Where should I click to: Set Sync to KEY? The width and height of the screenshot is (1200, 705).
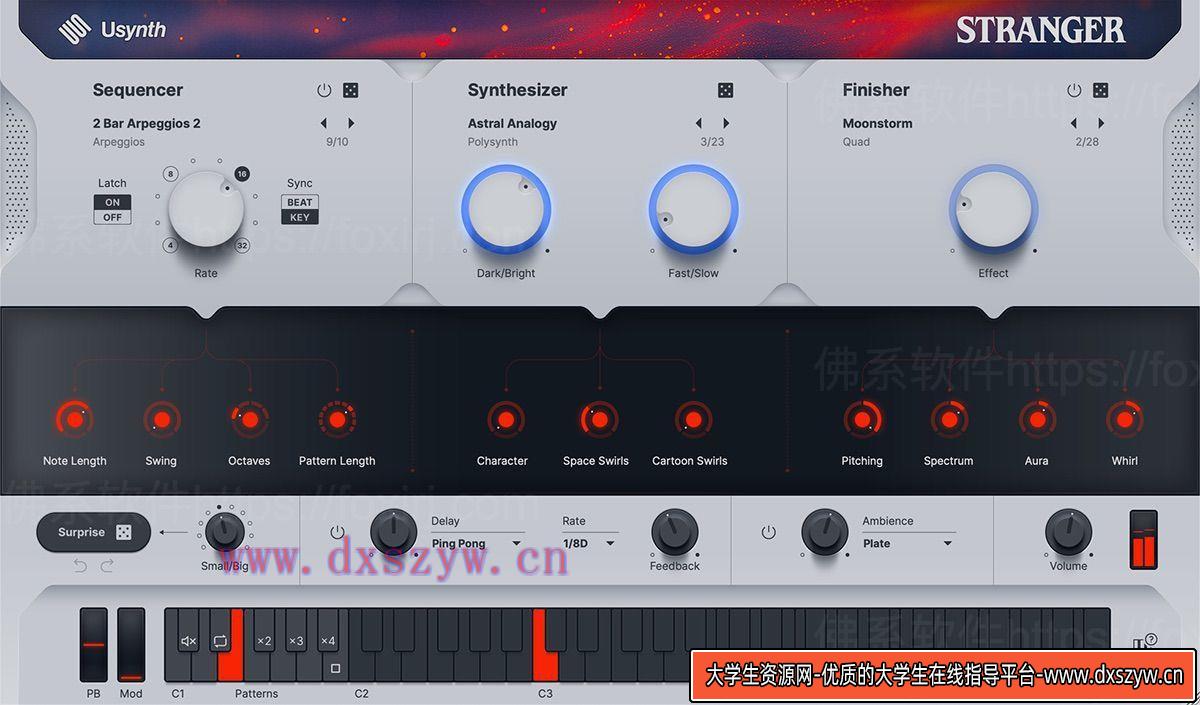point(300,217)
